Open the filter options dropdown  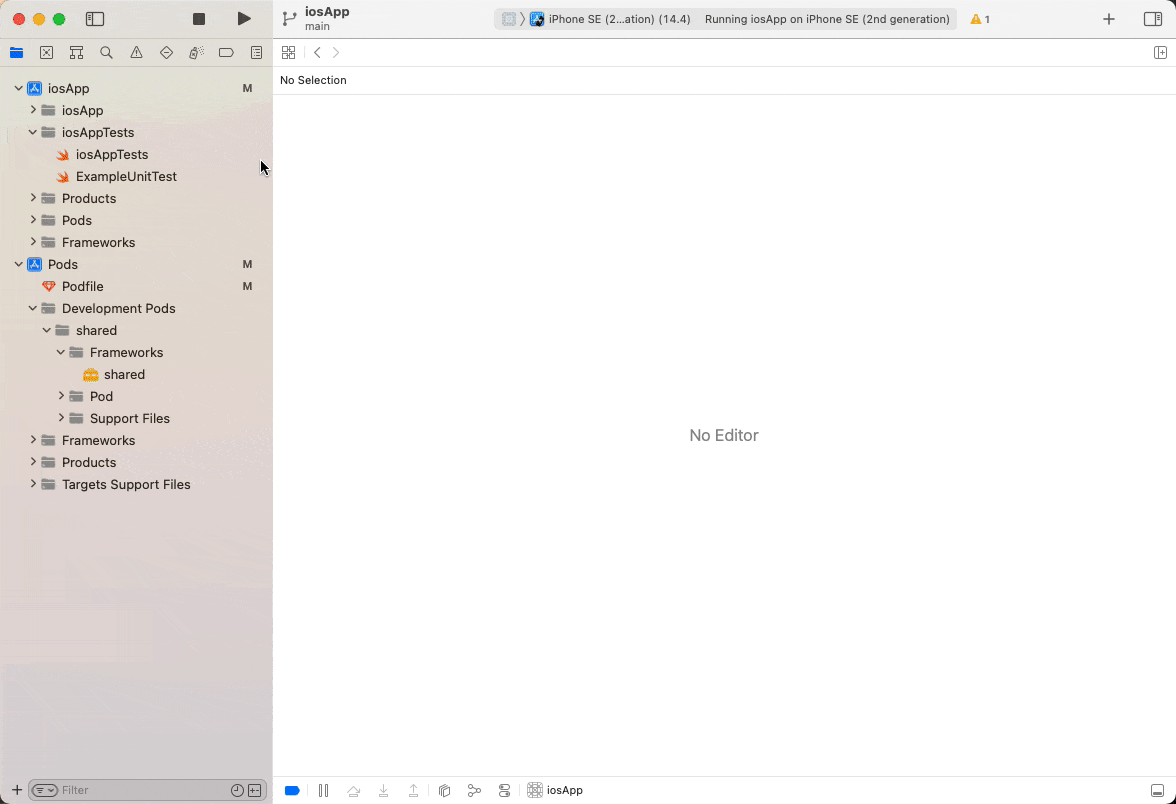pos(45,790)
